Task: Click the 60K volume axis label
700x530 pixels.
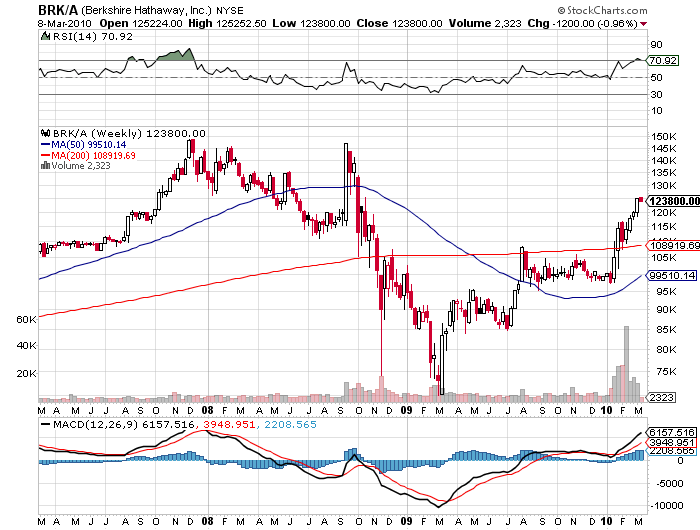Action: [26, 320]
